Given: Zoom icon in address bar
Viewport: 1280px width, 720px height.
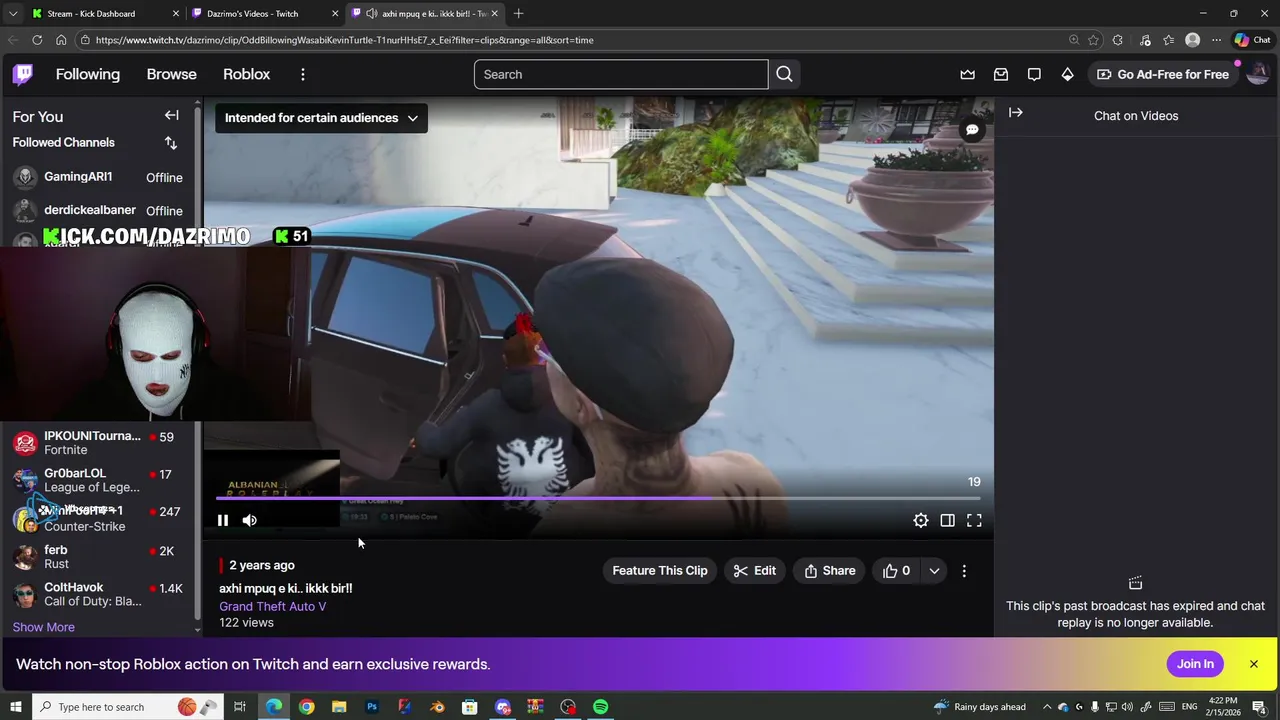Looking at the screenshot, I should [x=1074, y=40].
